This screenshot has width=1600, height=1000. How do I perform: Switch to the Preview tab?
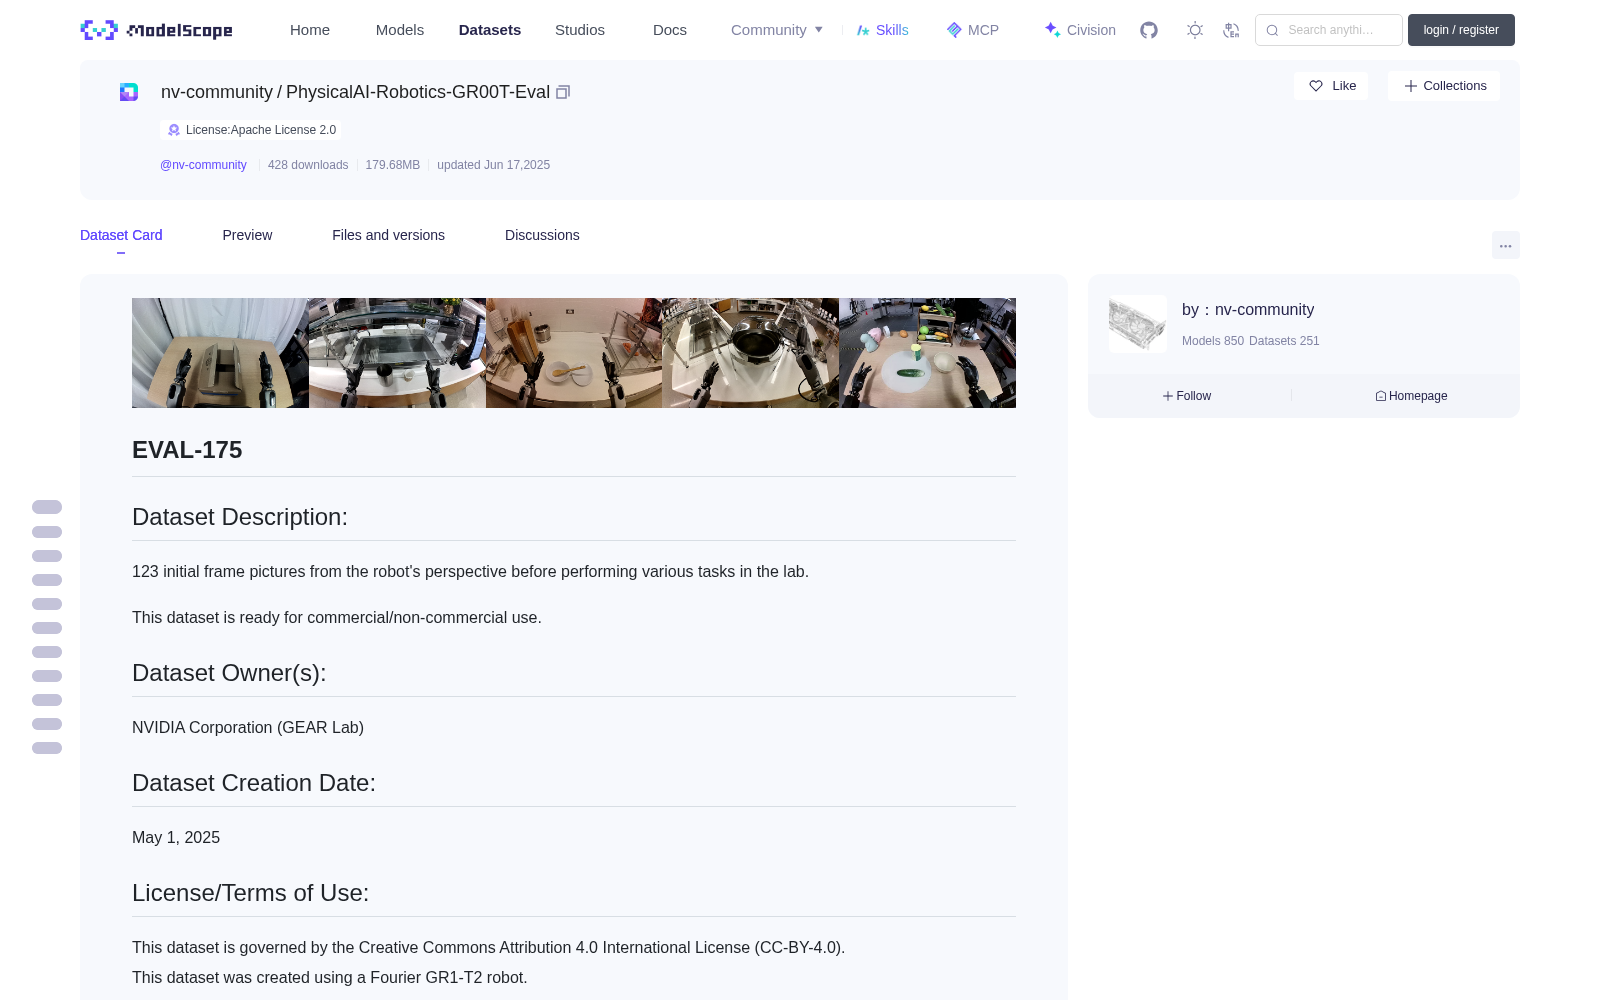click(x=247, y=235)
